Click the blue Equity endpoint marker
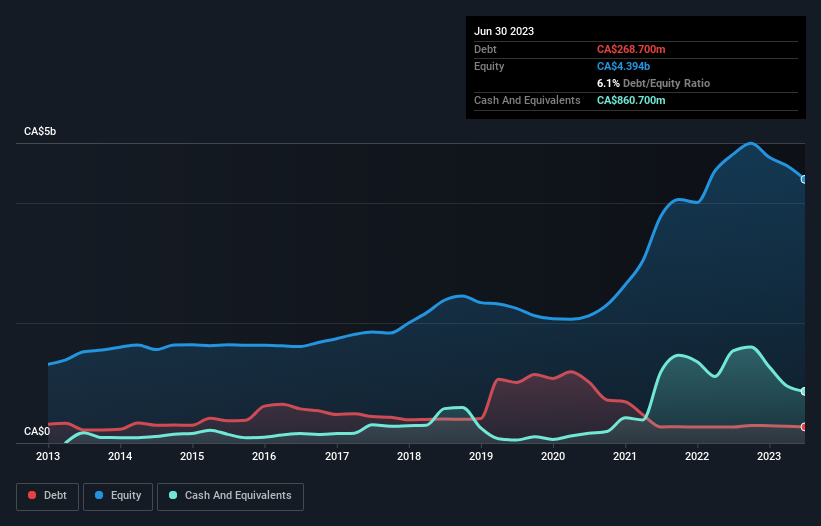The width and height of the screenshot is (821, 526). click(804, 180)
